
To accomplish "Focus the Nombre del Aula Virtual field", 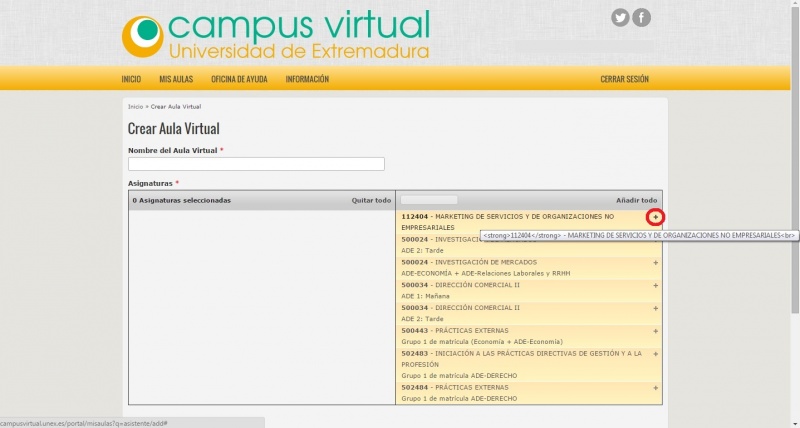I will (x=256, y=164).
